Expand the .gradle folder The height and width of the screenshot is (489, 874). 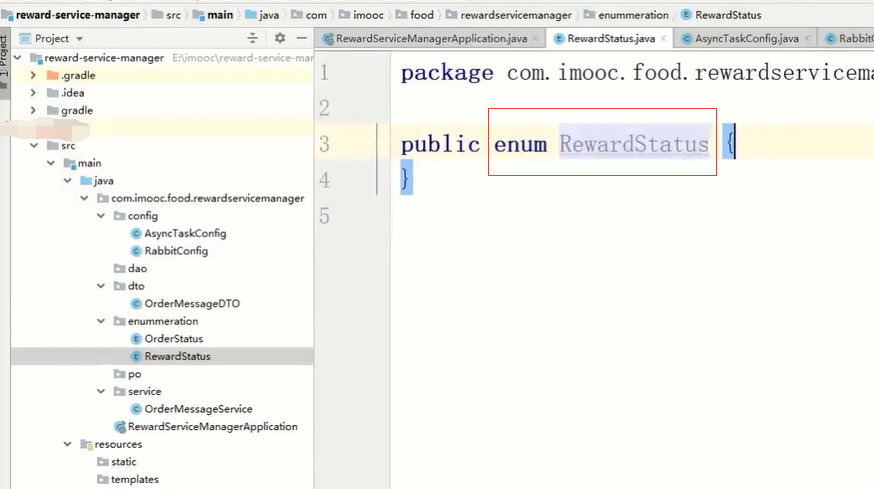pos(33,75)
